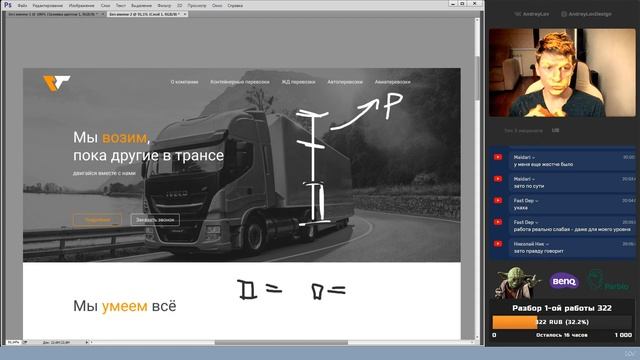This screenshot has width=640, height=360.
Task: Click the AndreyLev label at top of the stream panel
Action: click(x=532, y=14)
